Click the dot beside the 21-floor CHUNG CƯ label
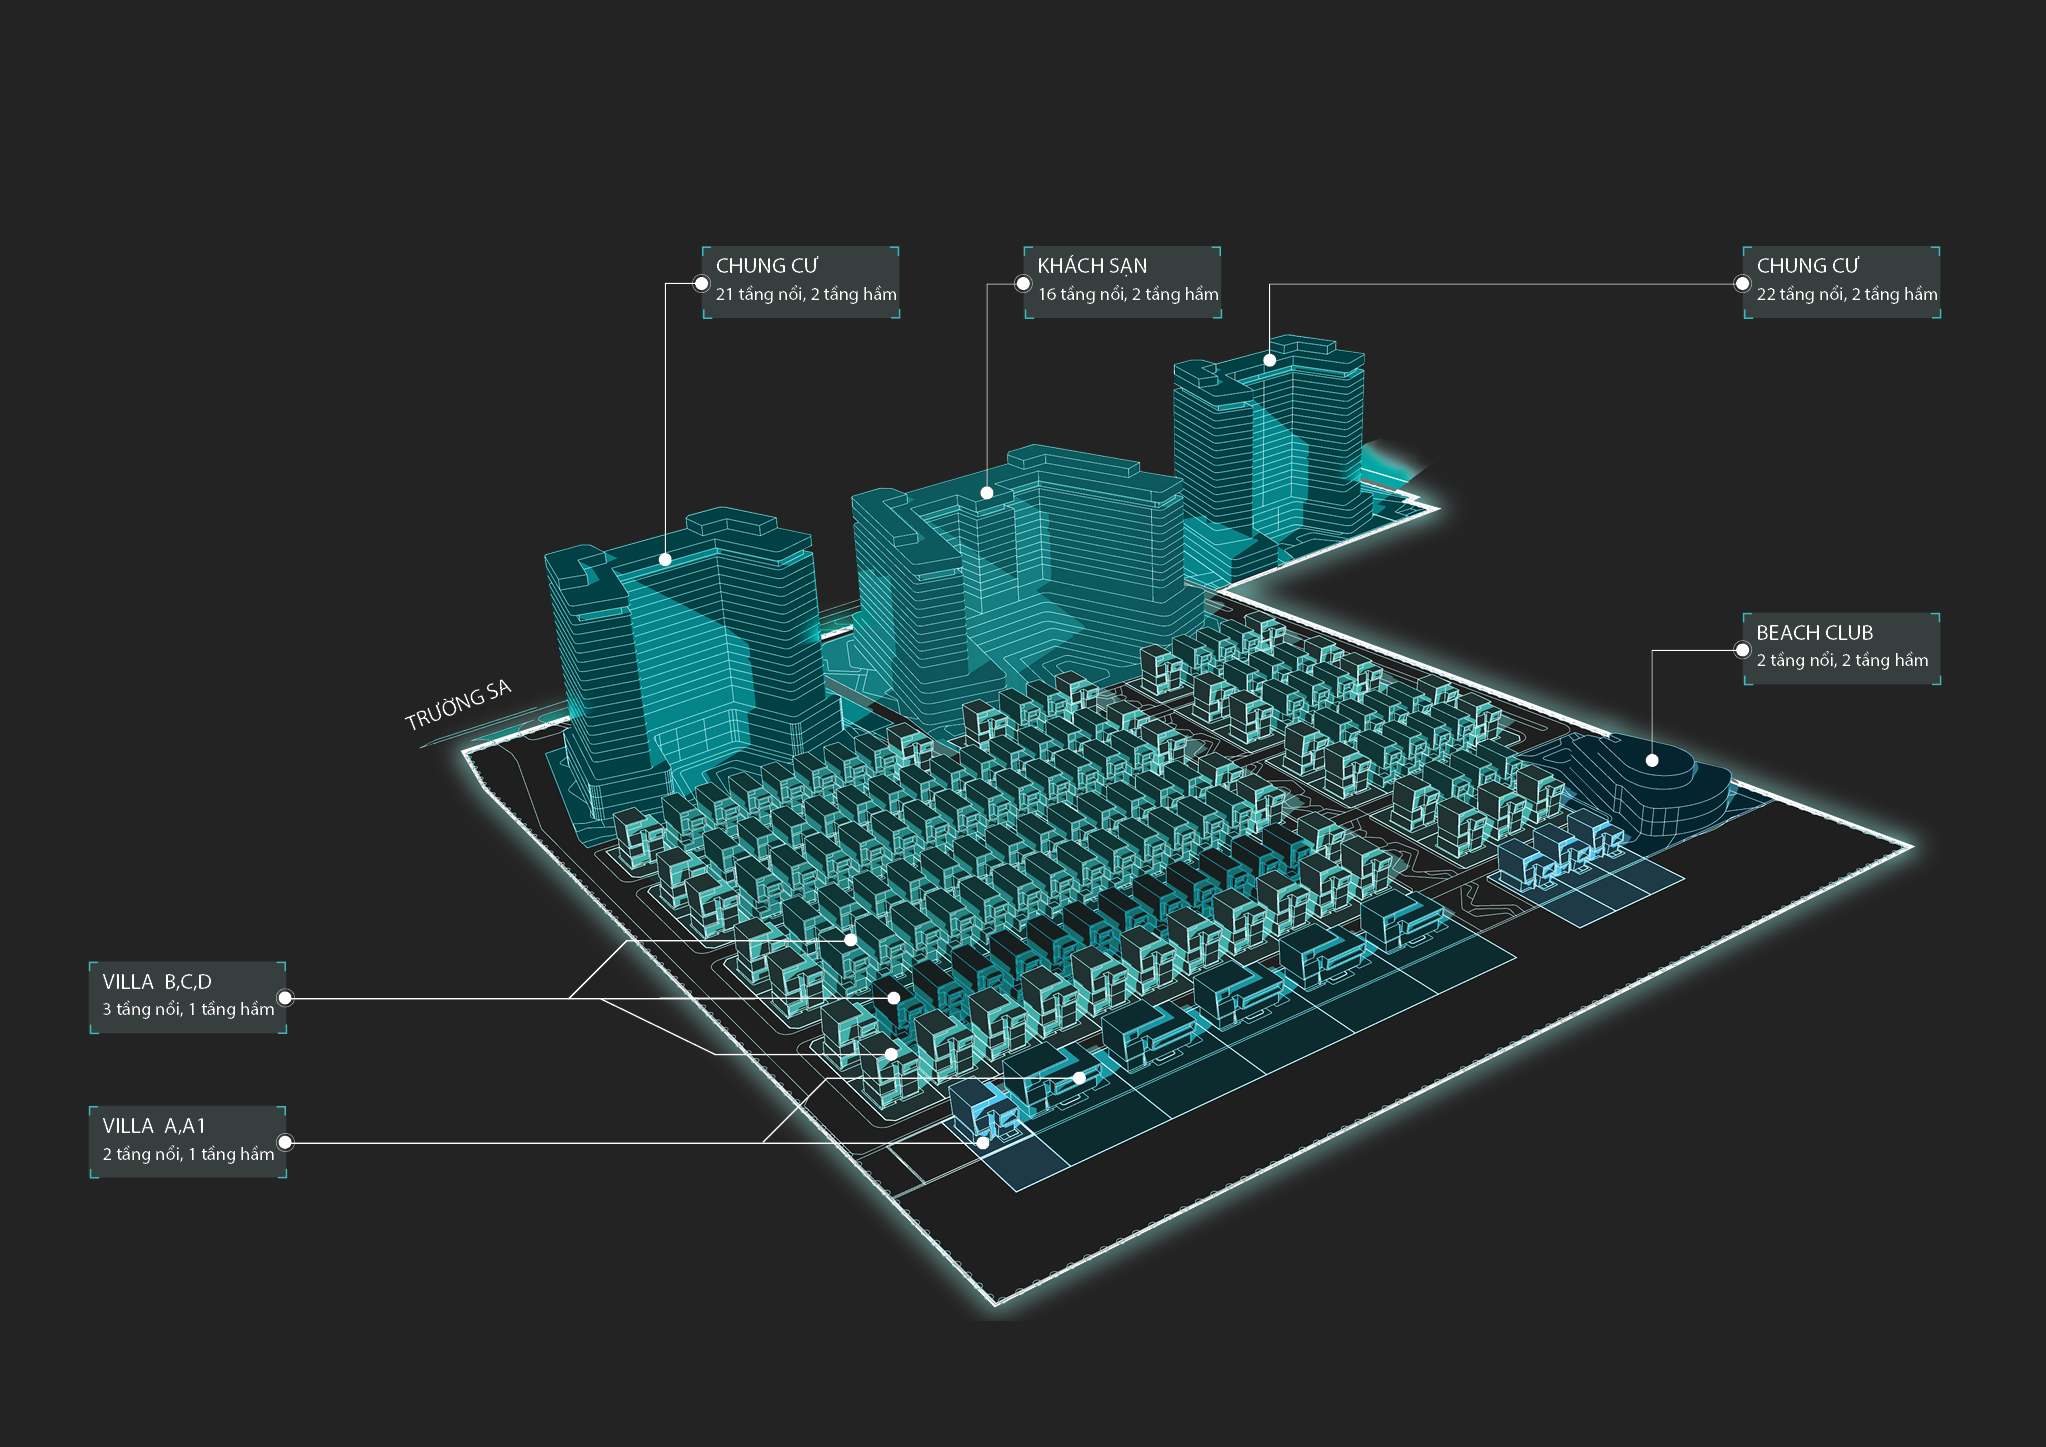Screen dimensions: 2046x1447 [x=701, y=284]
